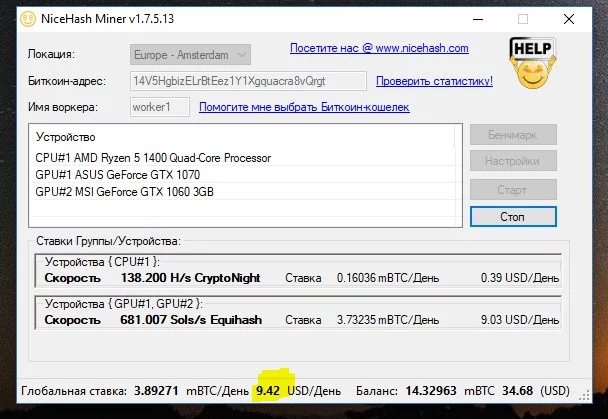Click the worker name field worker1
The image size is (608, 419).
160,107
